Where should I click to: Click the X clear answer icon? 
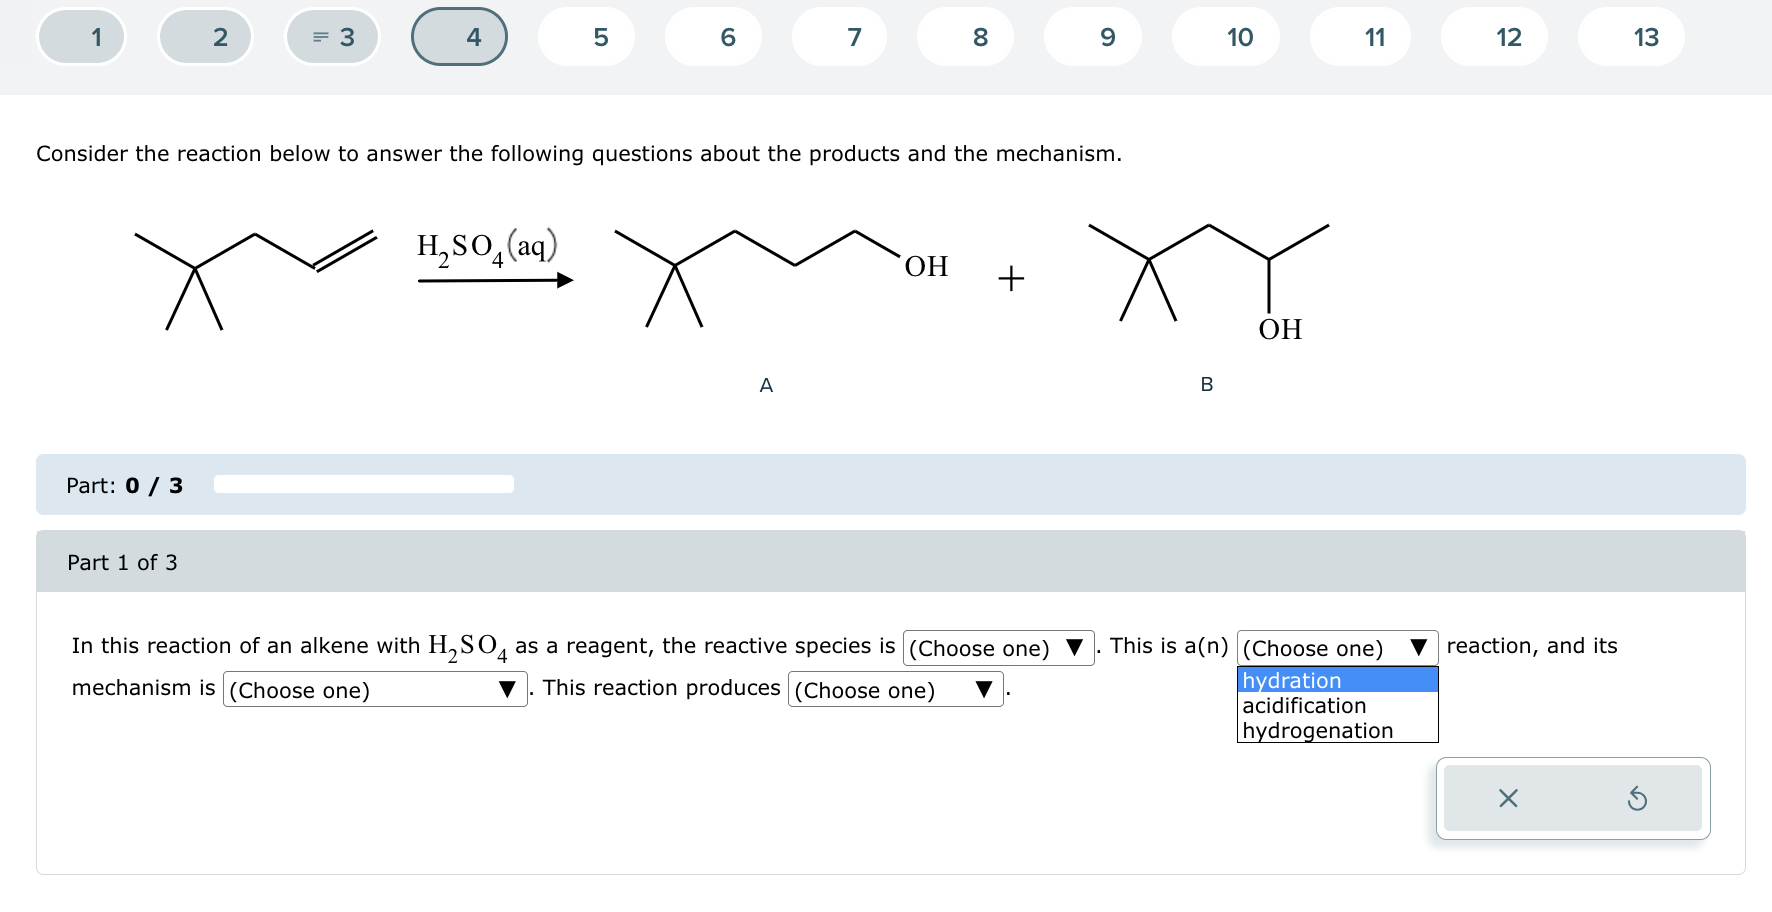coord(1508,798)
